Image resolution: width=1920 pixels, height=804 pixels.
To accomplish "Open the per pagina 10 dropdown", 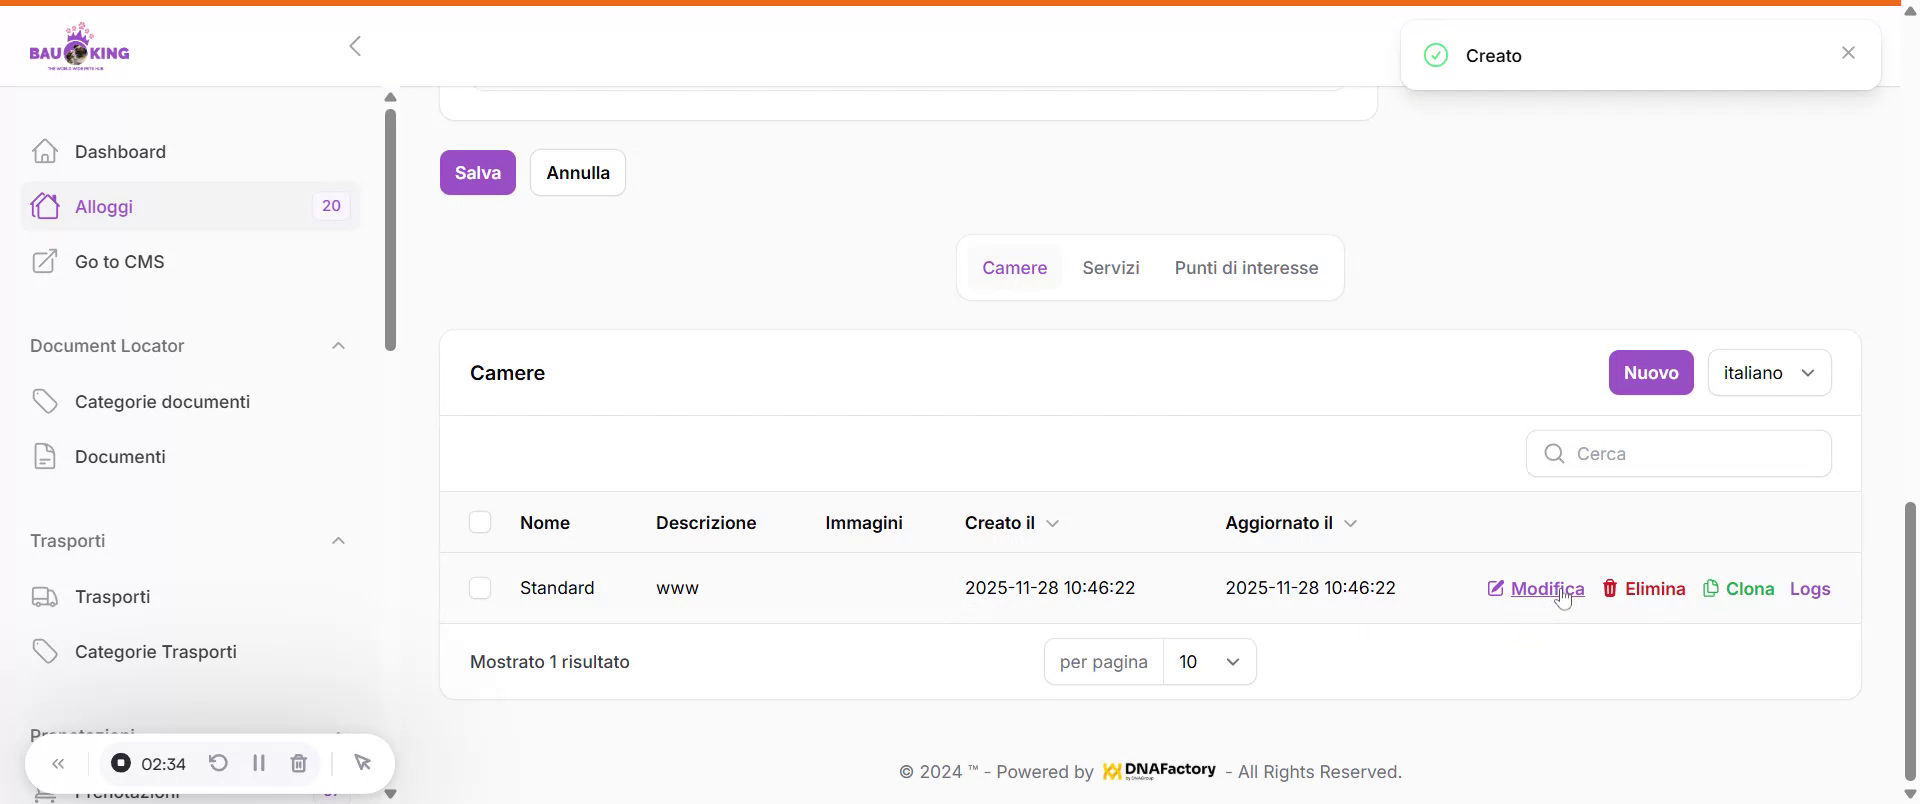I will pyautogui.click(x=1209, y=661).
